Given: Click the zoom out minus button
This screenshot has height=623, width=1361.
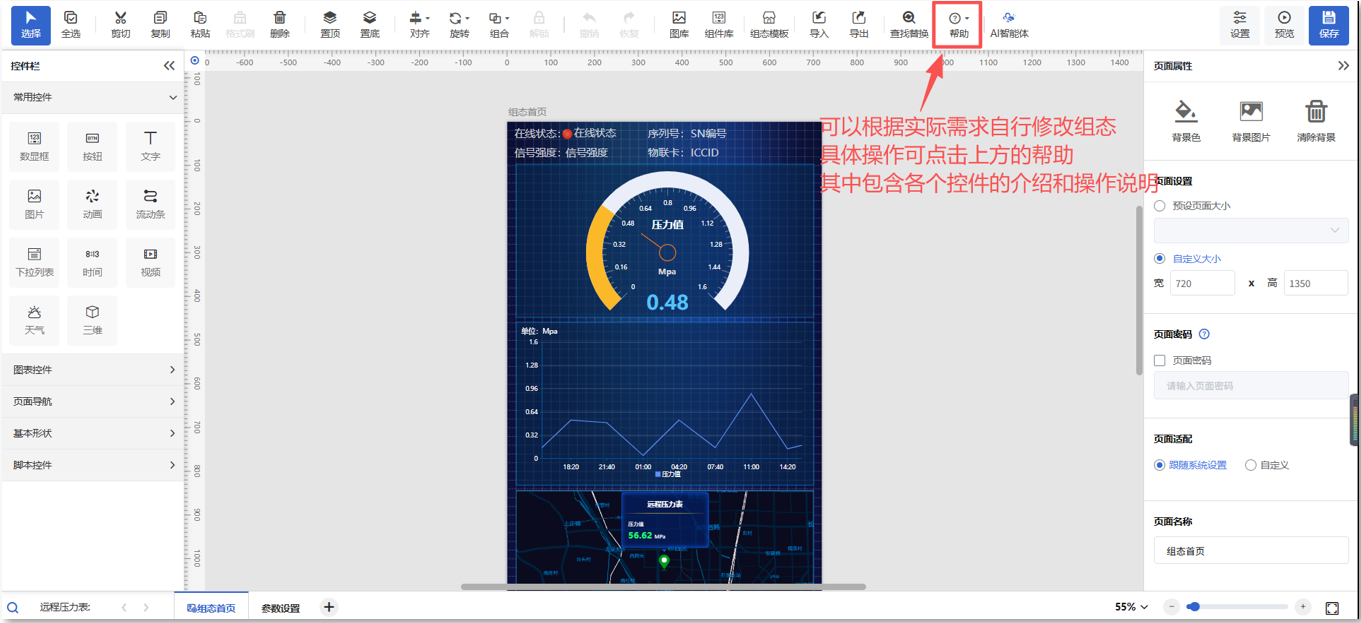Looking at the screenshot, I should tap(1172, 607).
